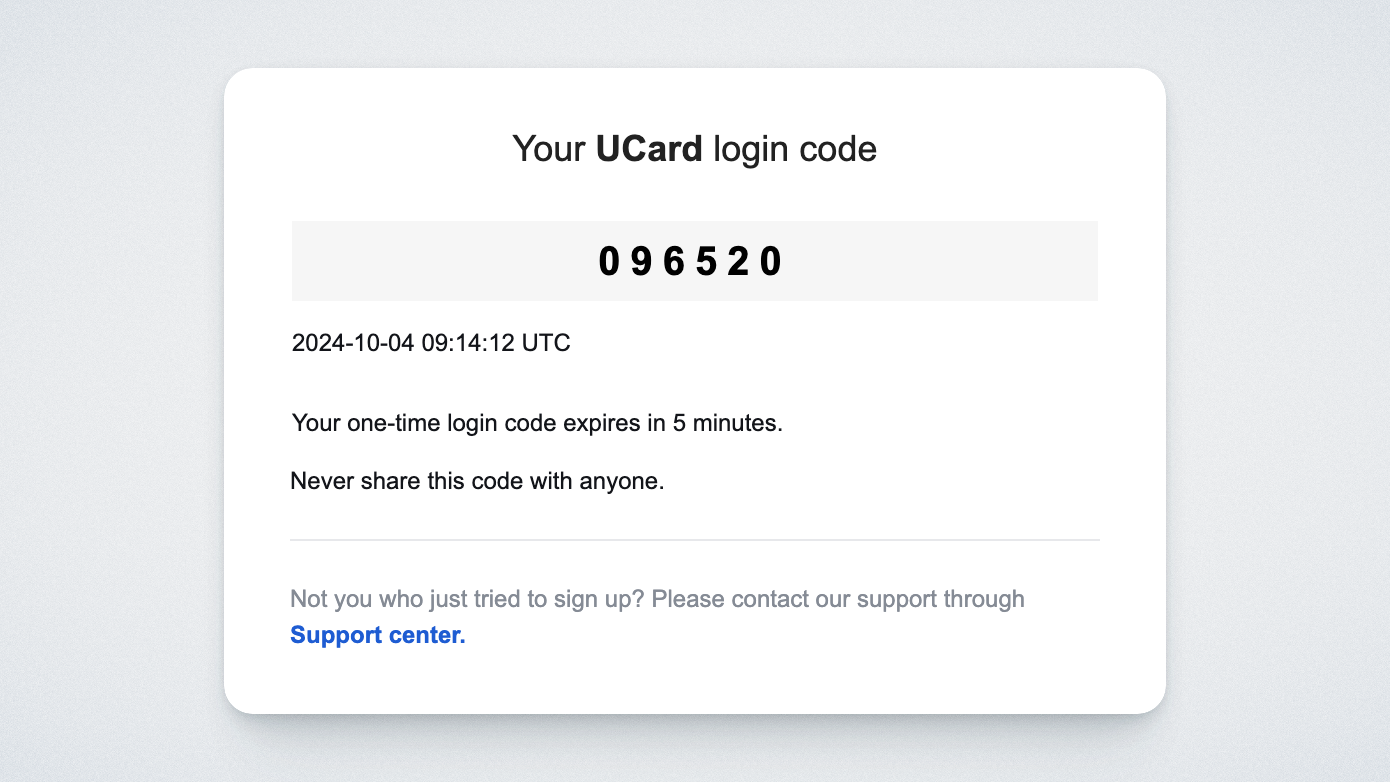Select the last digit 0 of the code
Image resolution: width=1390 pixels, height=782 pixels.
coord(770,262)
